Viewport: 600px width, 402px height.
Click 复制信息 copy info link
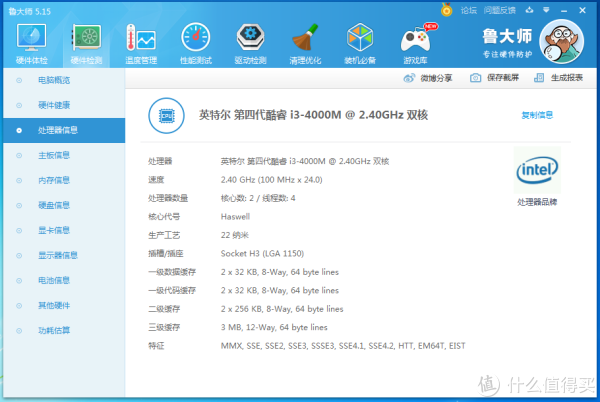(537, 115)
